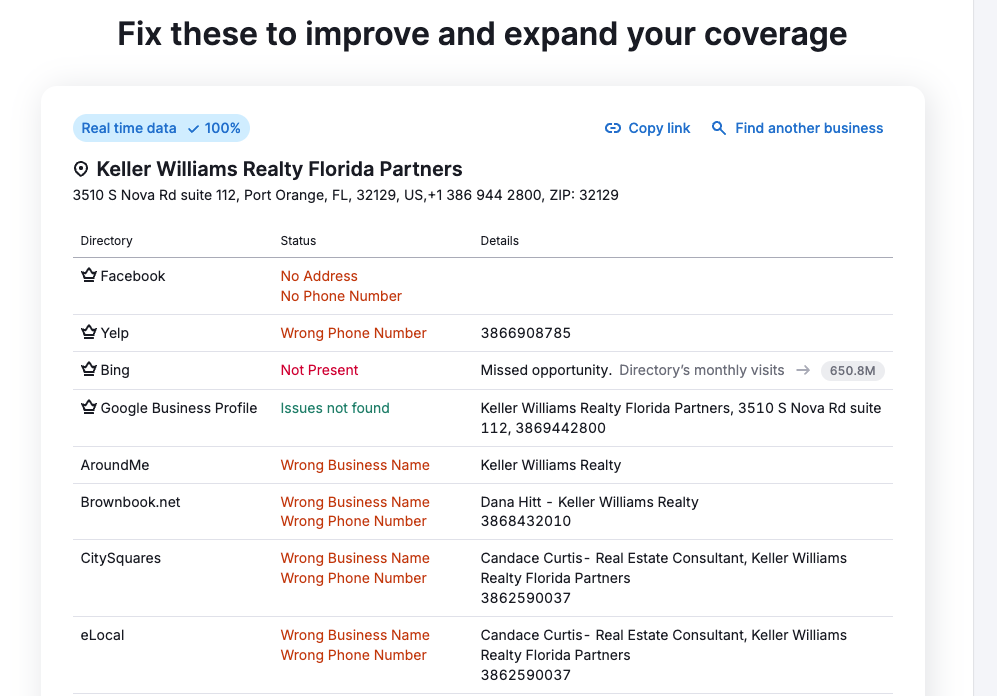Click the eLocal directory name

pos(102,635)
